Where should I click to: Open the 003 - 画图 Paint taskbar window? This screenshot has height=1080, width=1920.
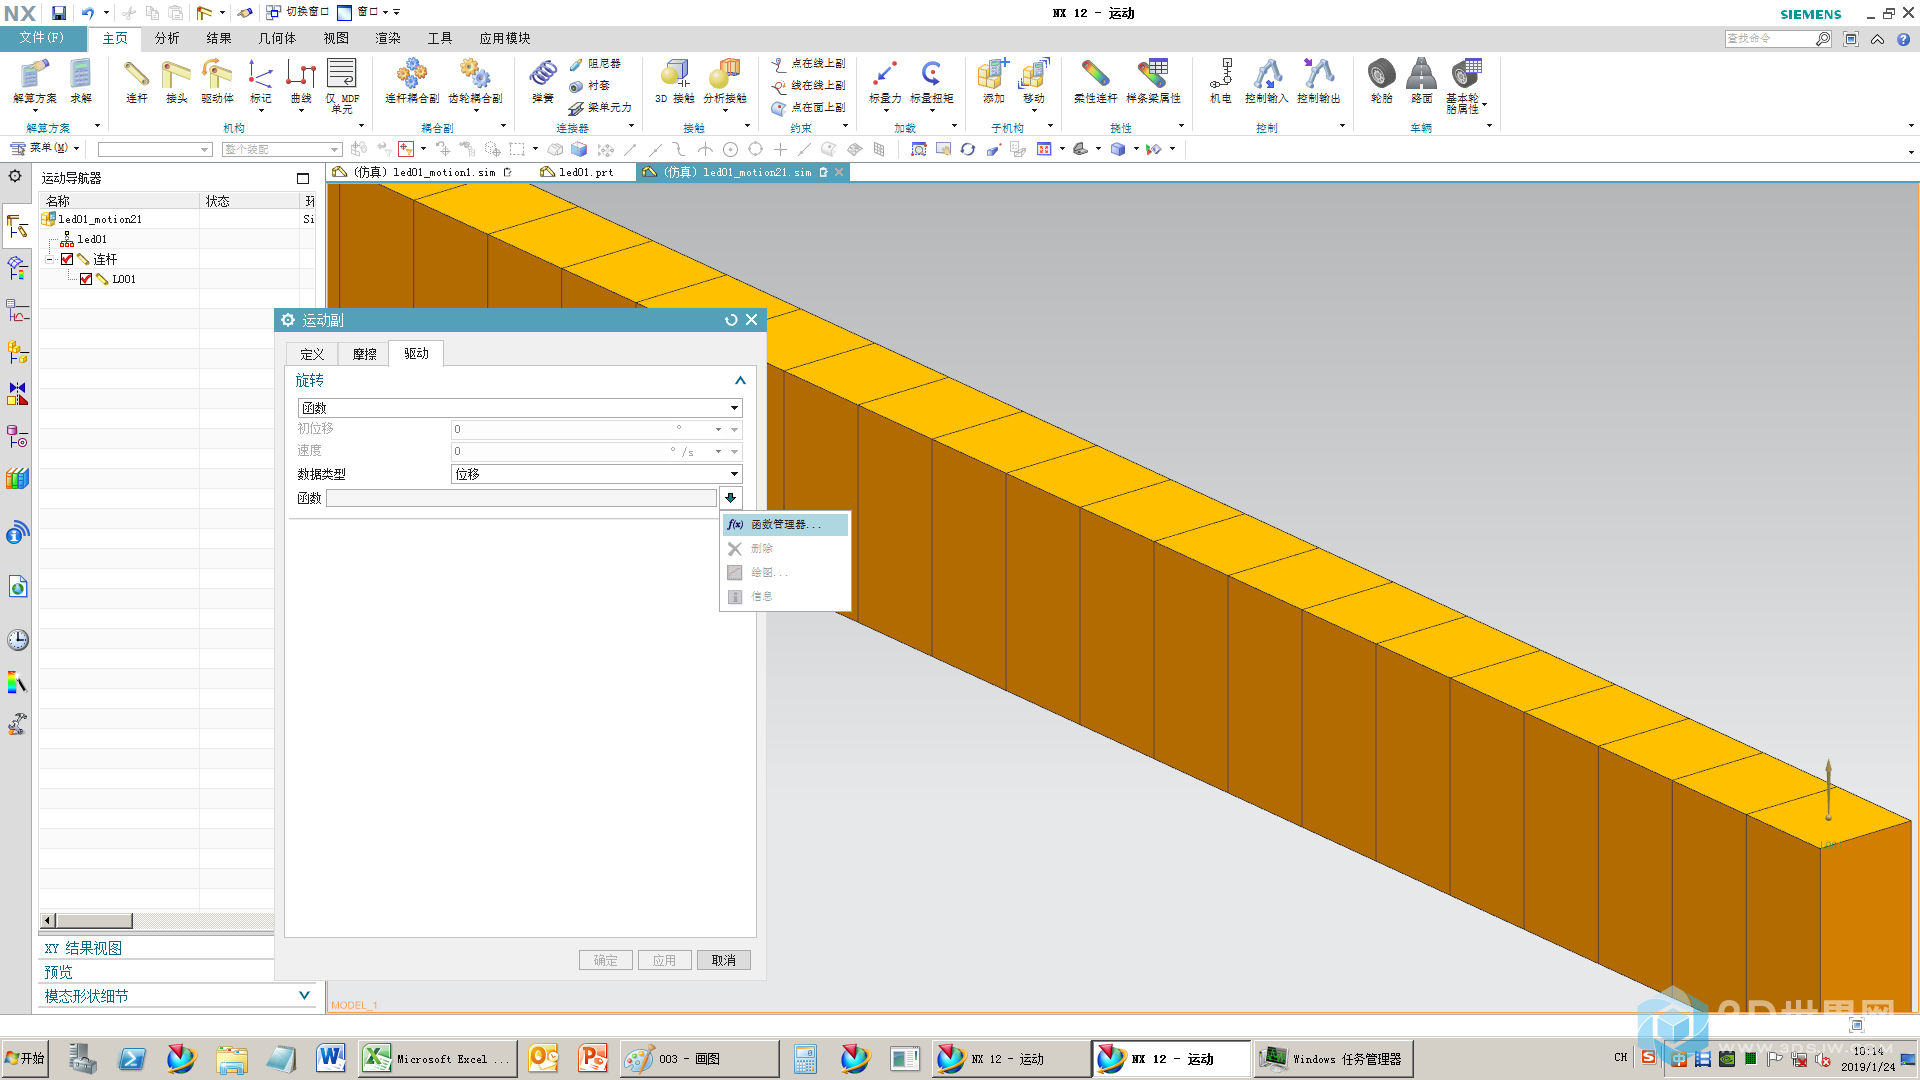click(699, 1058)
